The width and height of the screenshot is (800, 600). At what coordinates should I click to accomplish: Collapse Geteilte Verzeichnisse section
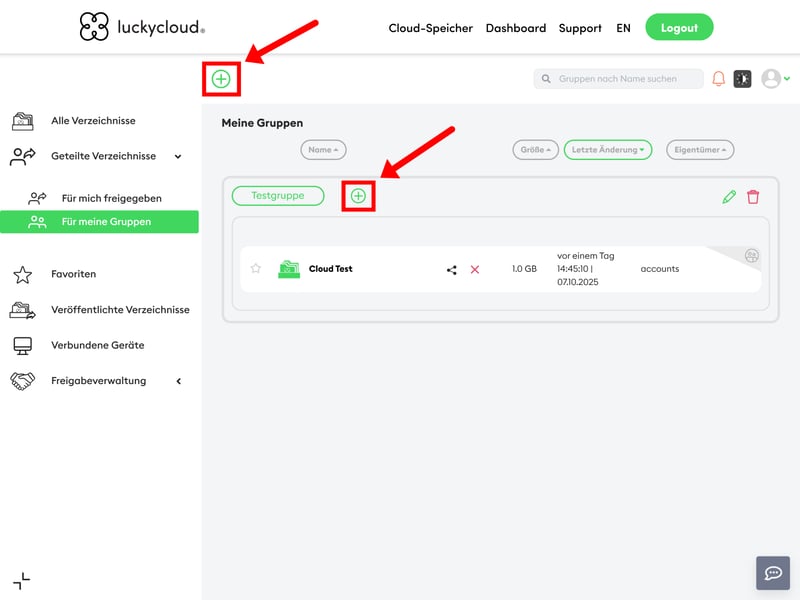[x=178, y=157]
